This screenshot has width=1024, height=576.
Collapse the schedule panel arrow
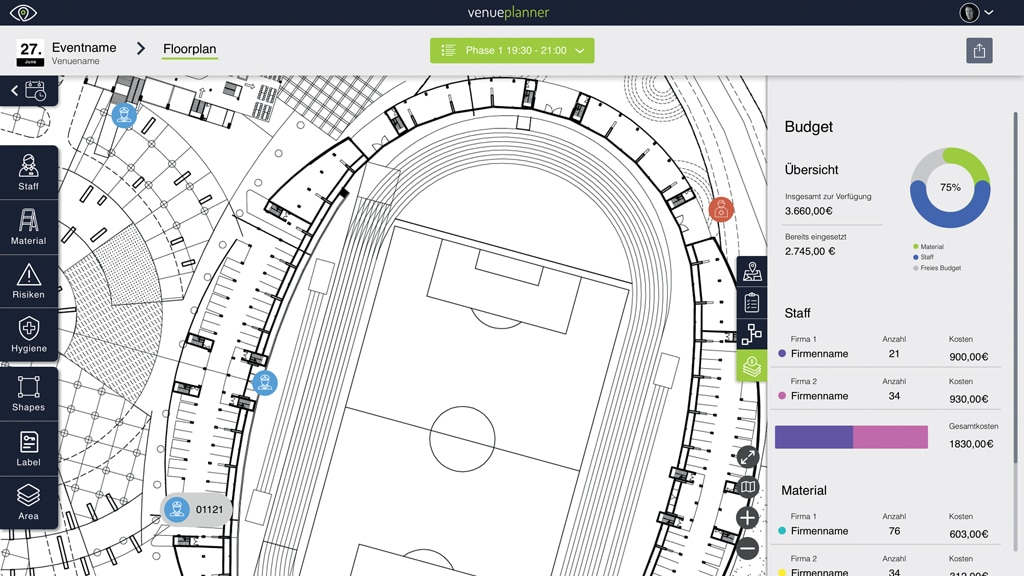point(15,91)
